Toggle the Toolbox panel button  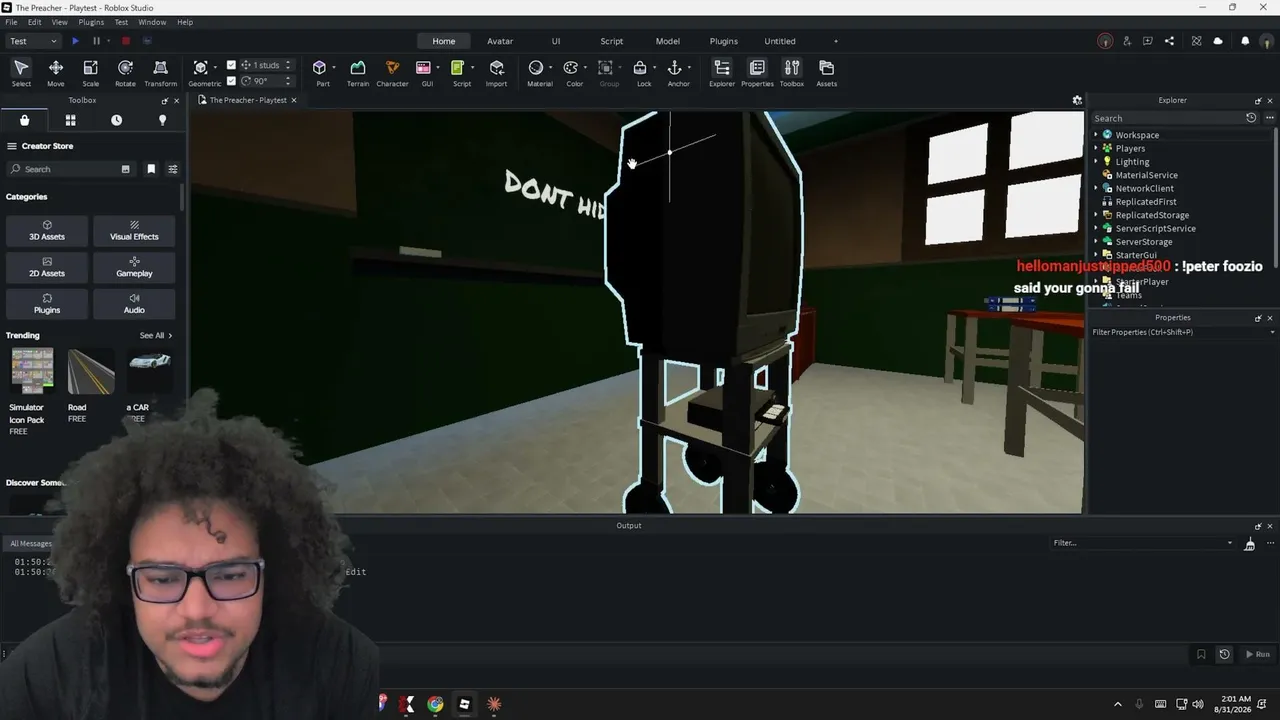click(791, 73)
